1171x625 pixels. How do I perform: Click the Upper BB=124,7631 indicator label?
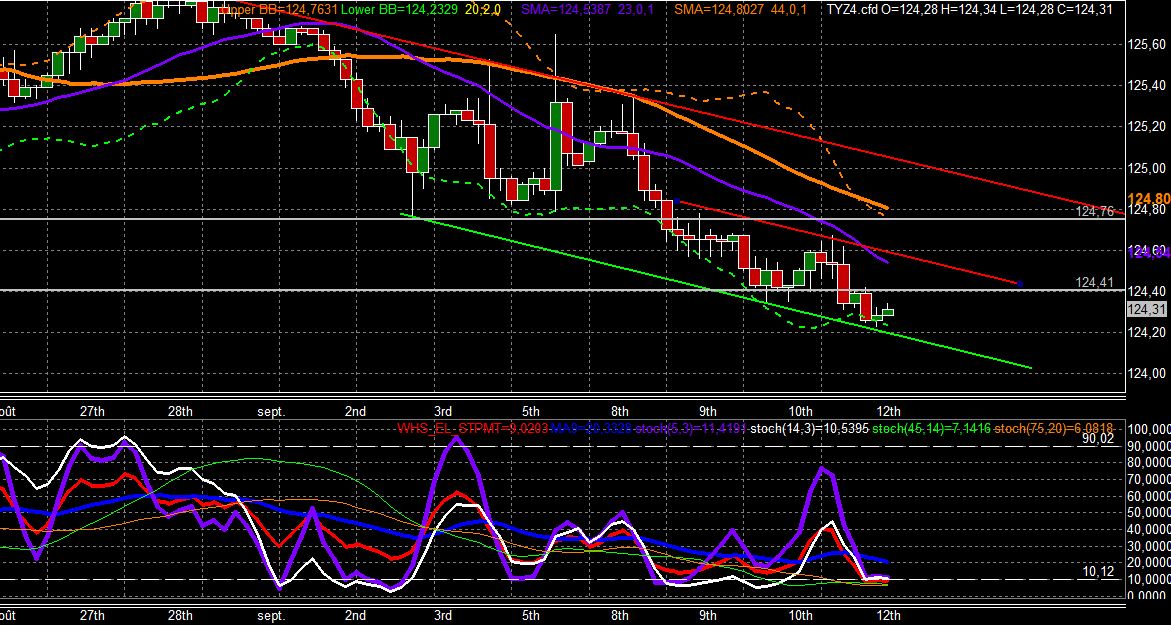pos(278,9)
